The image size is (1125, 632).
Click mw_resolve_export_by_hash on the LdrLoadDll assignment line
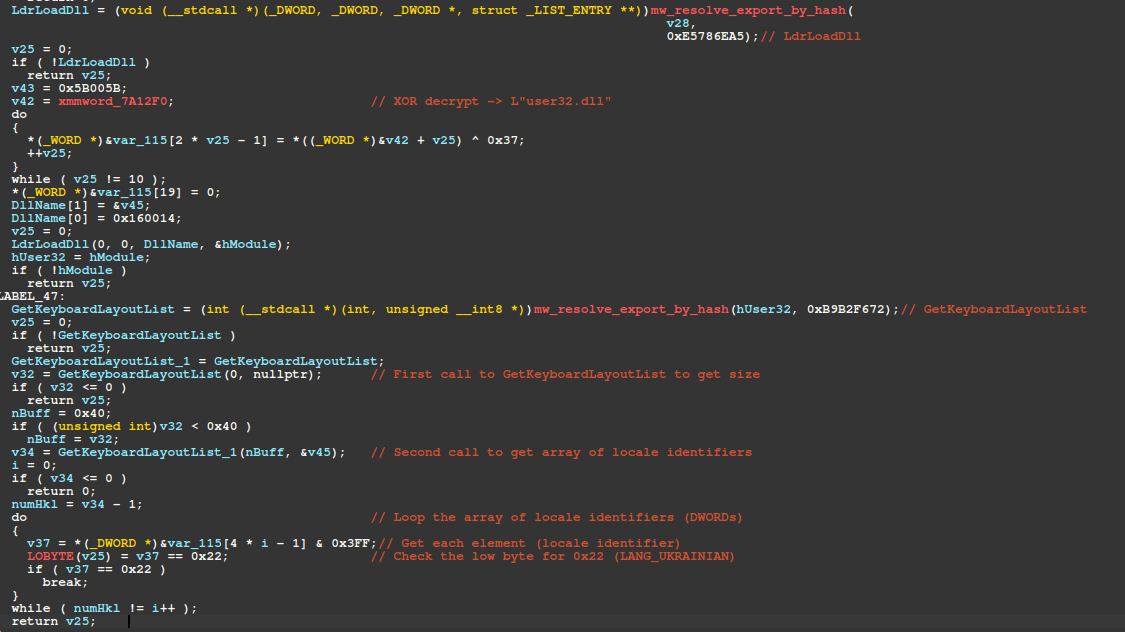[x=748, y=10]
